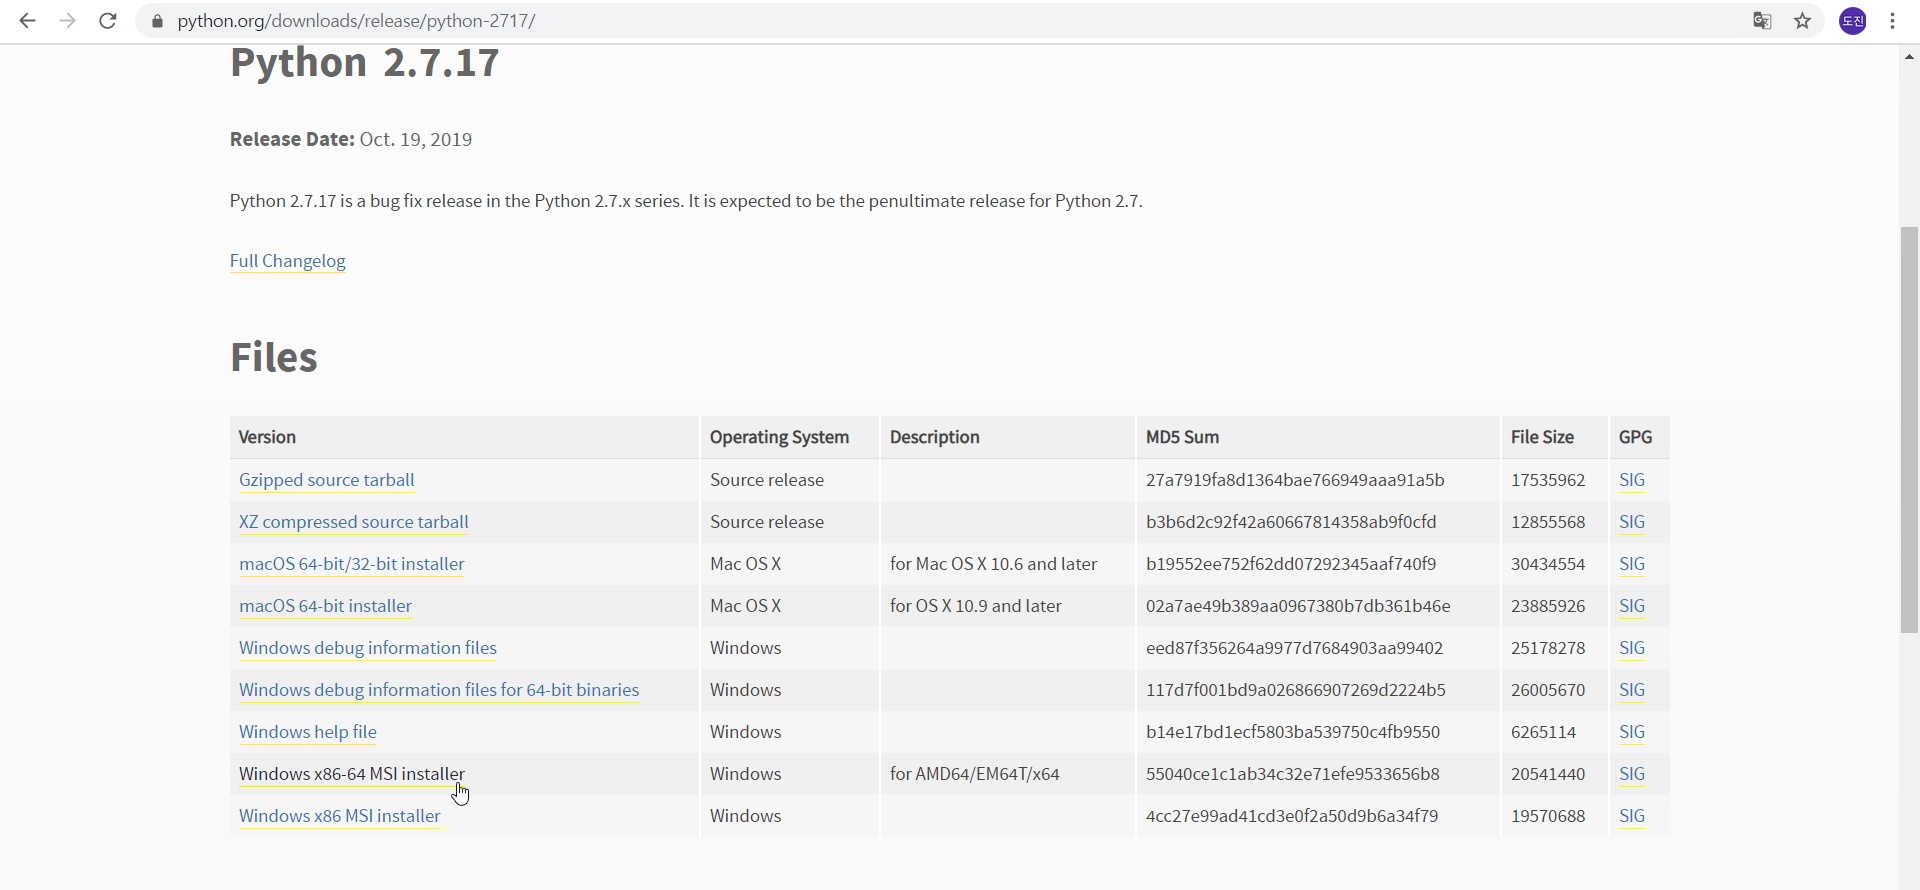Screen dimensions: 1920x890
Task: Select MD5 sum 55040ce1c1ab34c32e71efe9533656b8
Action: [x=1293, y=774]
